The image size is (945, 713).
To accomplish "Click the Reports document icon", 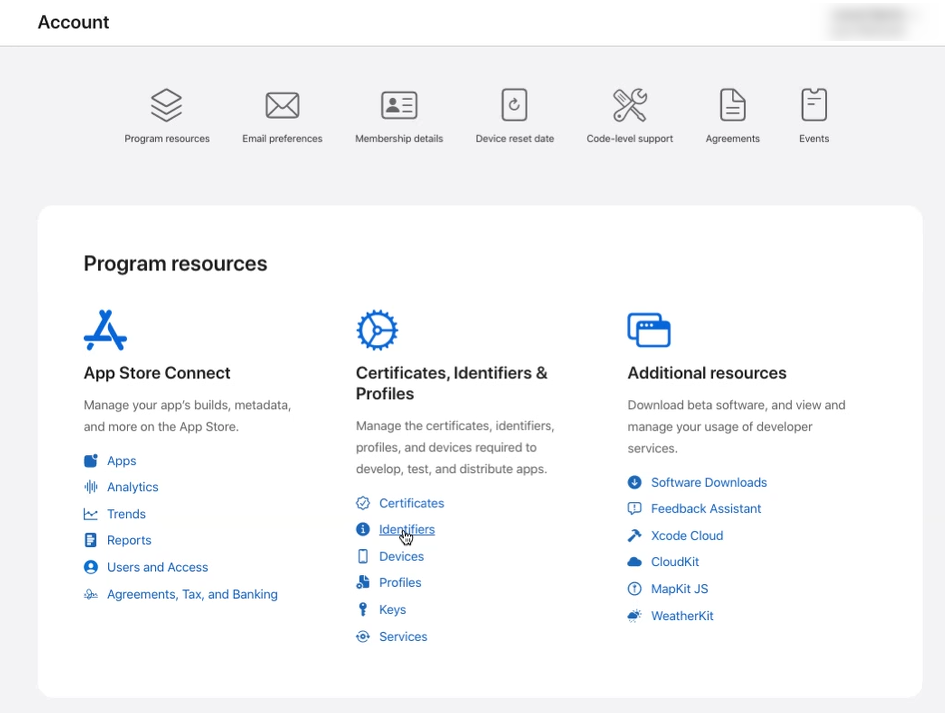I will (90, 540).
